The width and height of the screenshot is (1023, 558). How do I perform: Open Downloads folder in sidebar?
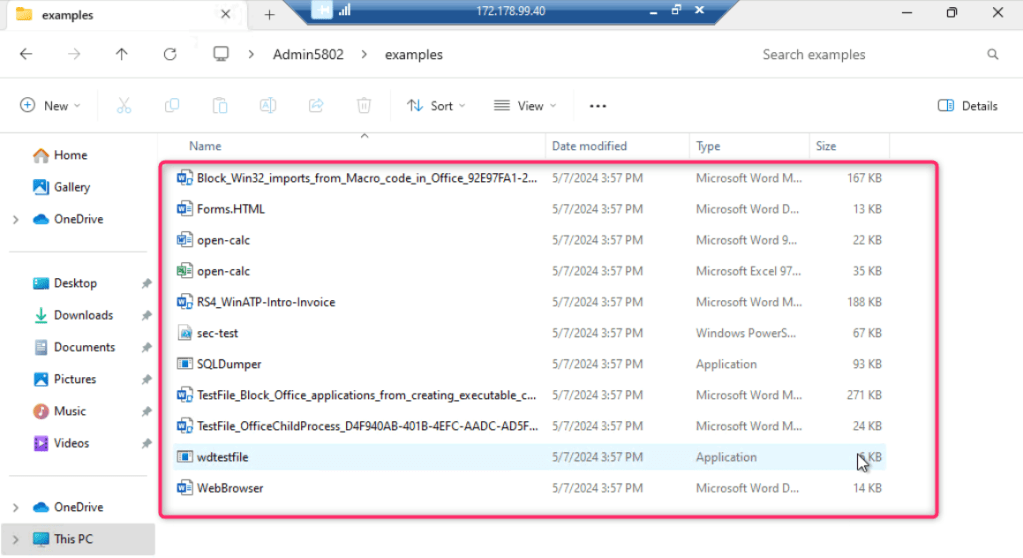tap(83, 315)
